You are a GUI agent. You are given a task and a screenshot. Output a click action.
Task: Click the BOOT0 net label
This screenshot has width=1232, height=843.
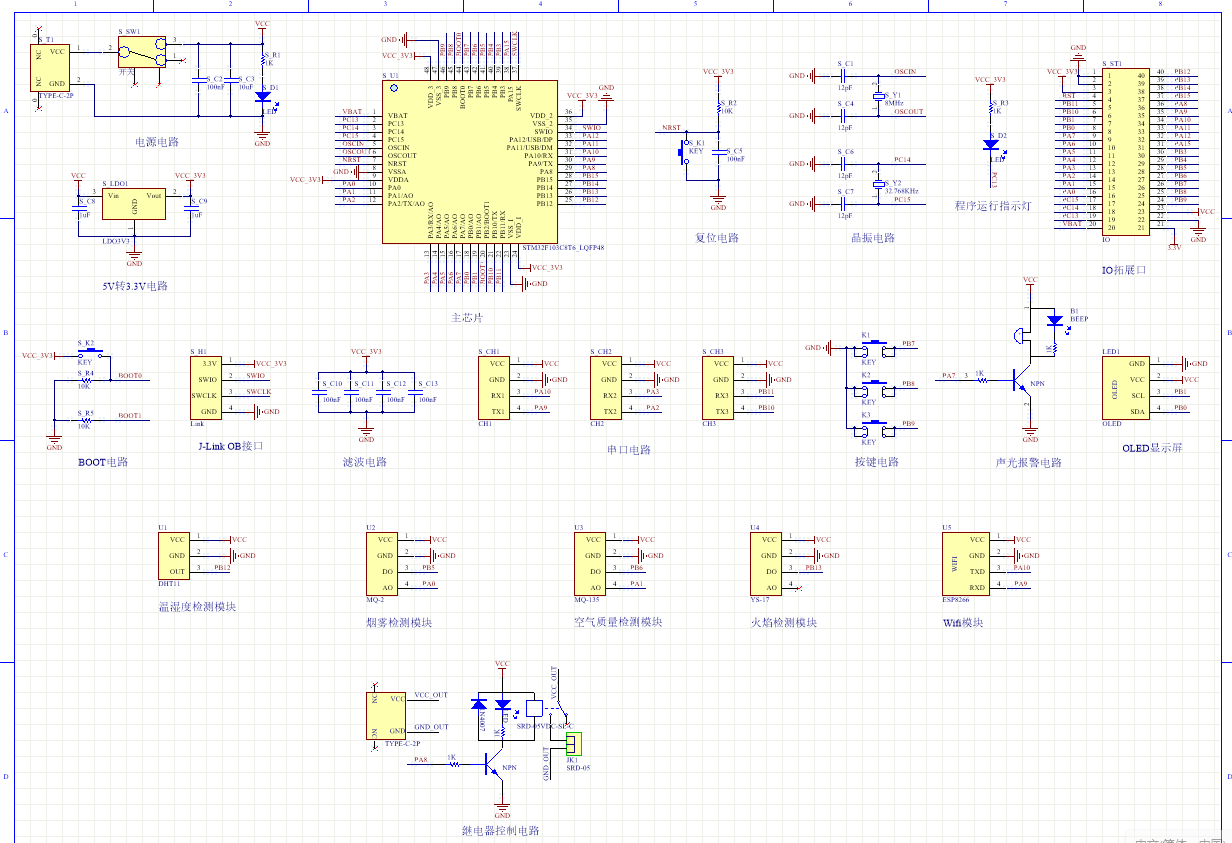pyautogui.click(x=130, y=376)
